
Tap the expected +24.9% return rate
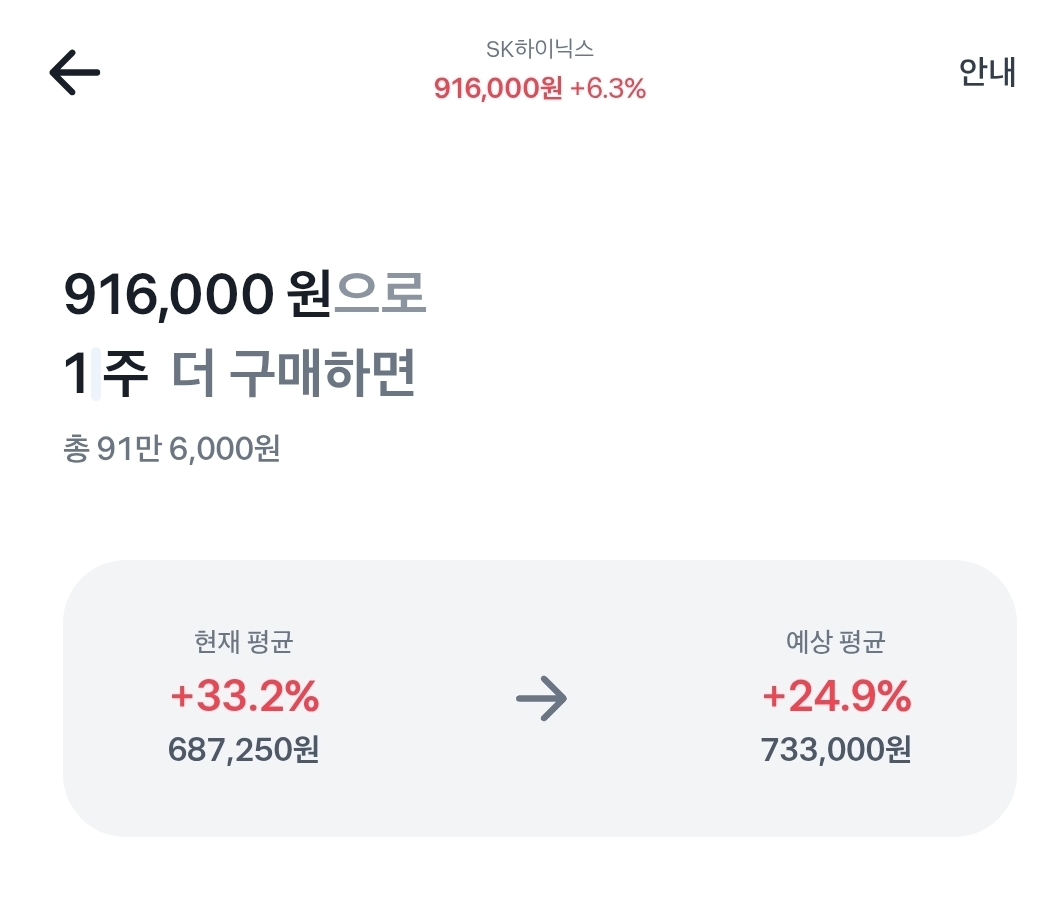836,697
